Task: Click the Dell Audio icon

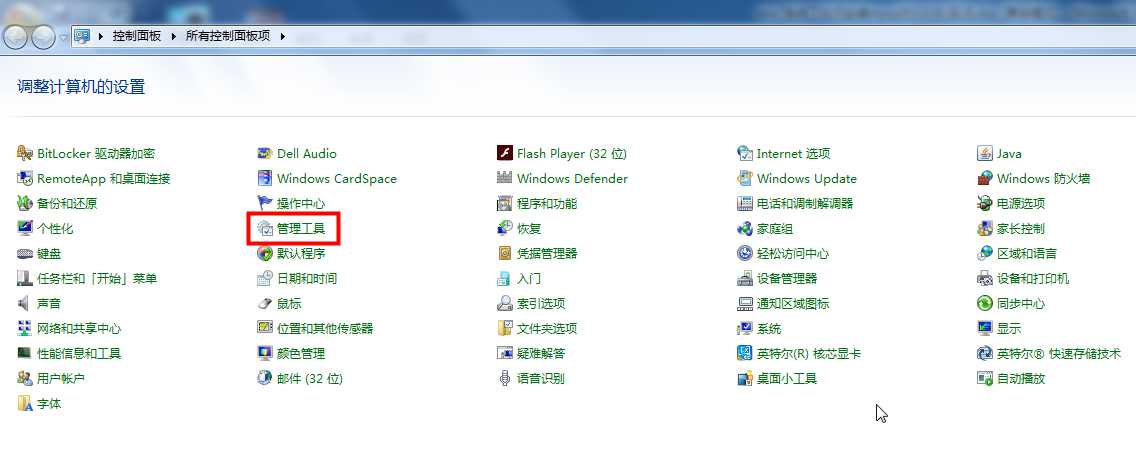Action: tap(265, 153)
